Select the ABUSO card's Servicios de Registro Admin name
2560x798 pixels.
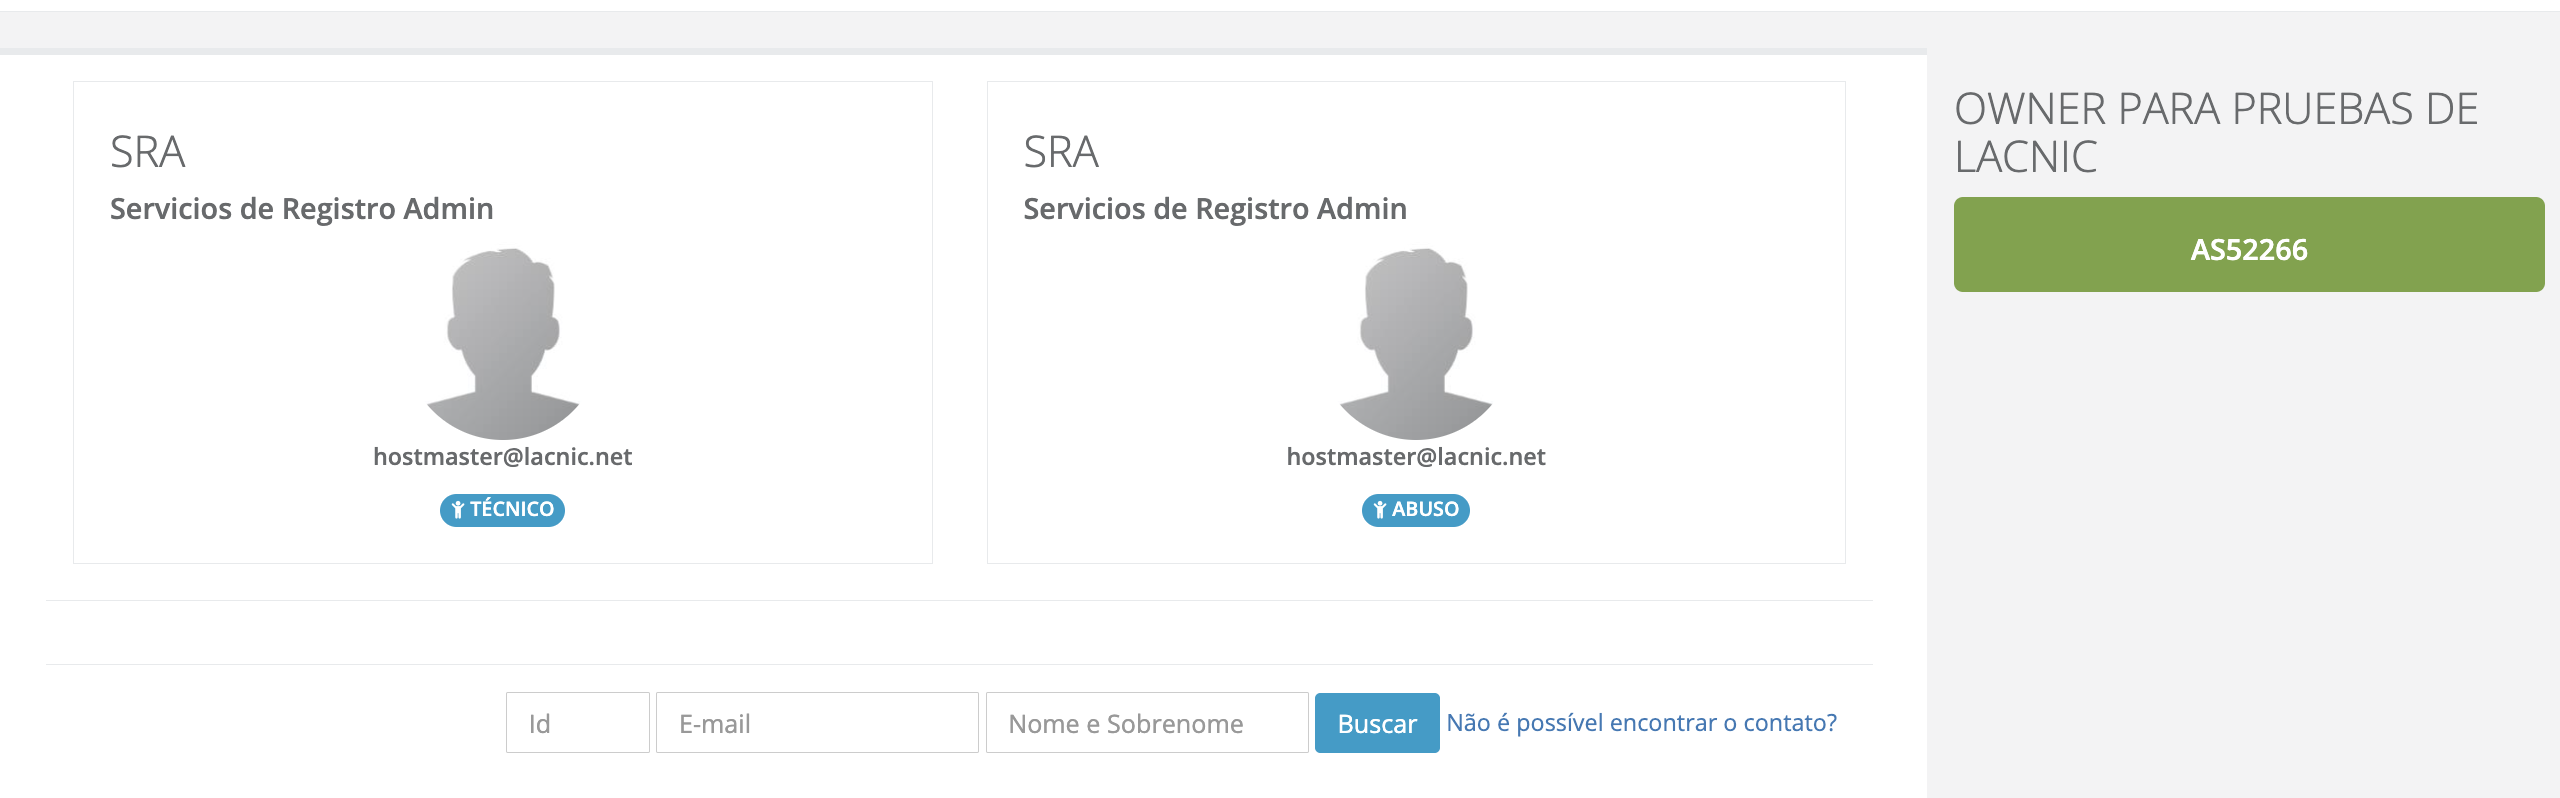pyautogui.click(x=1214, y=209)
